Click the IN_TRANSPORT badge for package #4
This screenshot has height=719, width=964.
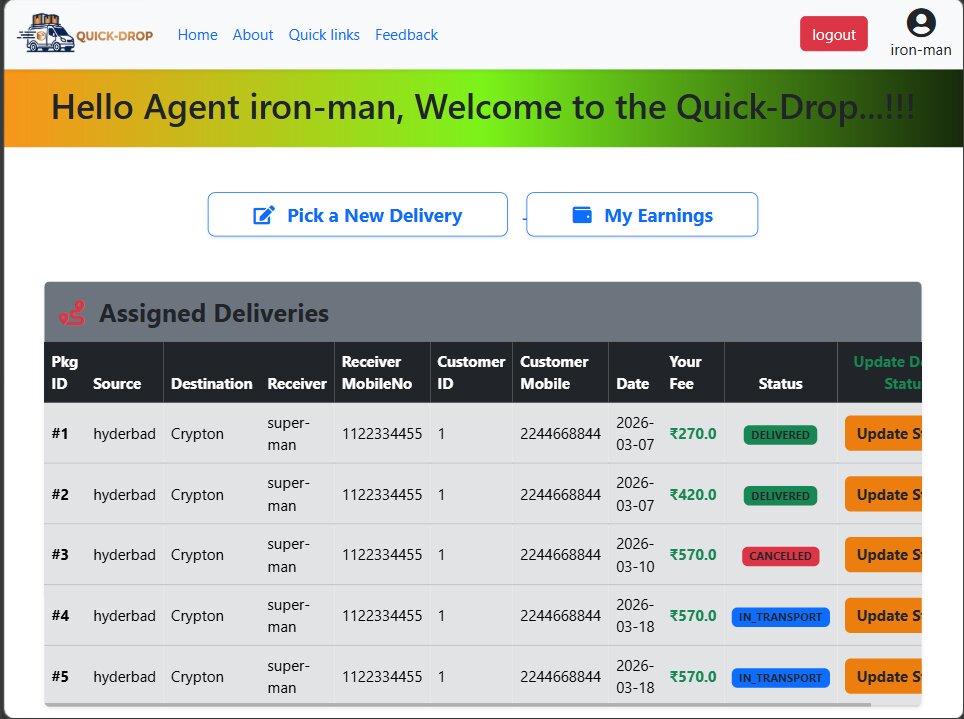(x=780, y=617)
